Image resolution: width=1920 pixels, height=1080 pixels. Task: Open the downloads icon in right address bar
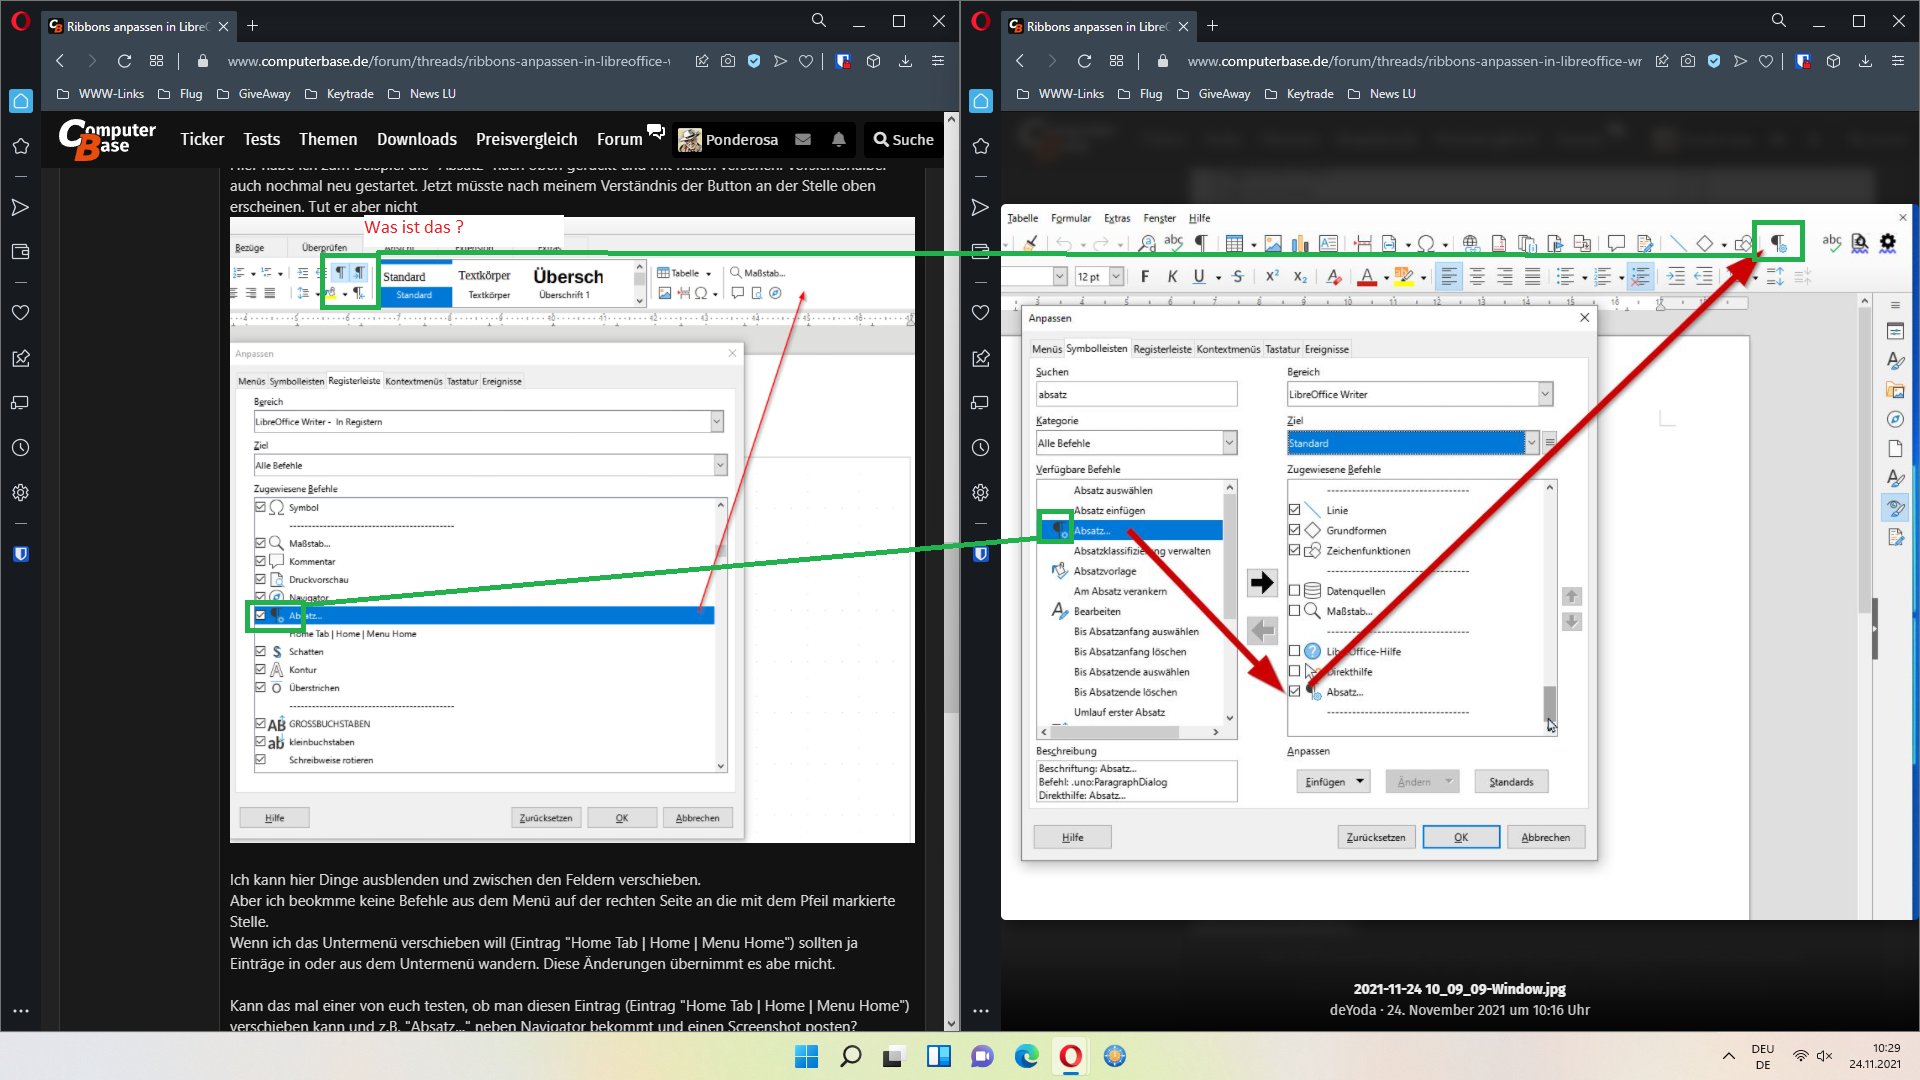[1865, 61]
